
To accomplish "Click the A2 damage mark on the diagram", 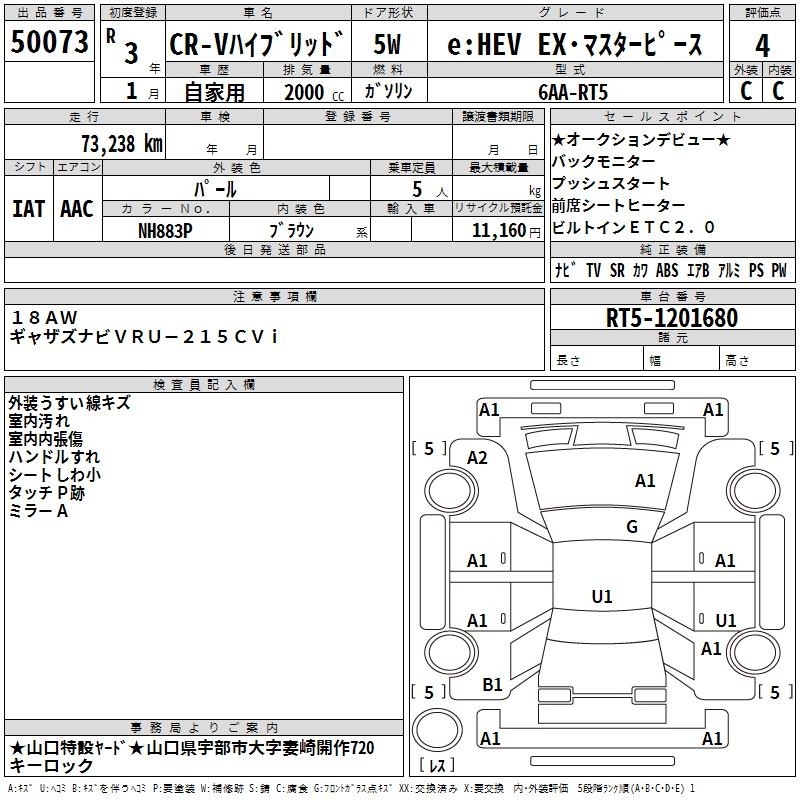I will [478, 458].
